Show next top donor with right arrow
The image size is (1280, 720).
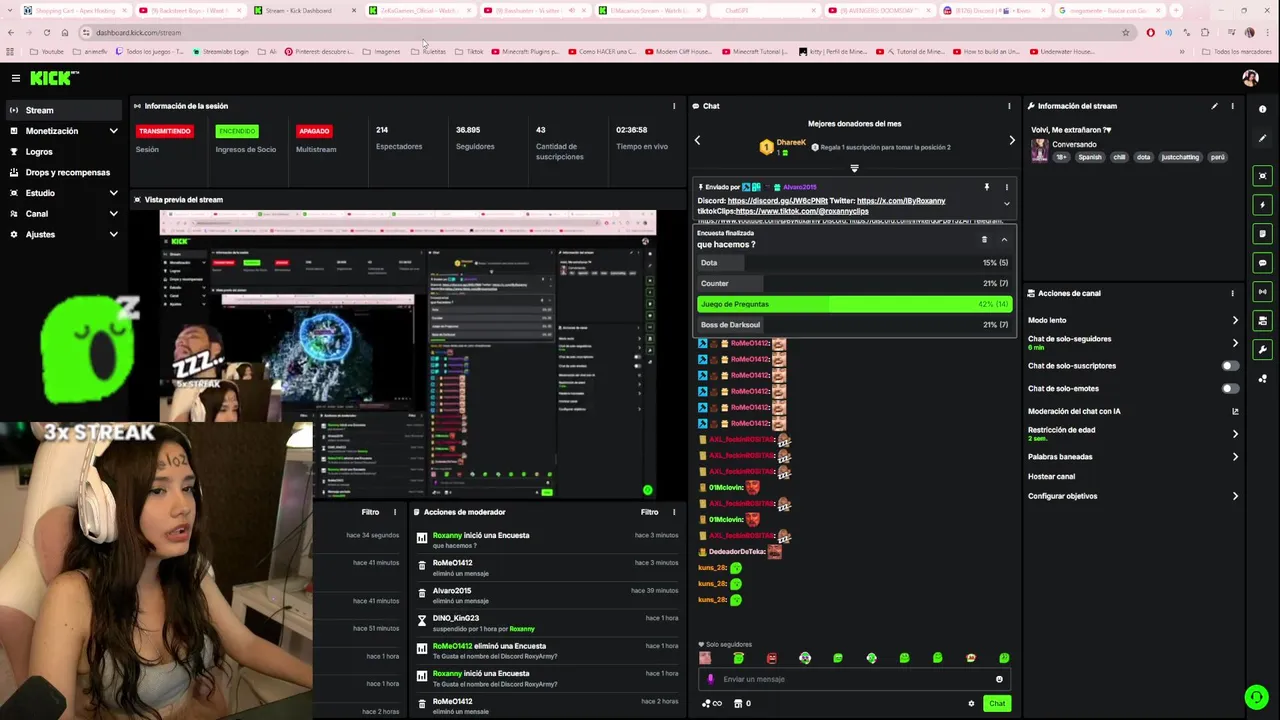1011,141
